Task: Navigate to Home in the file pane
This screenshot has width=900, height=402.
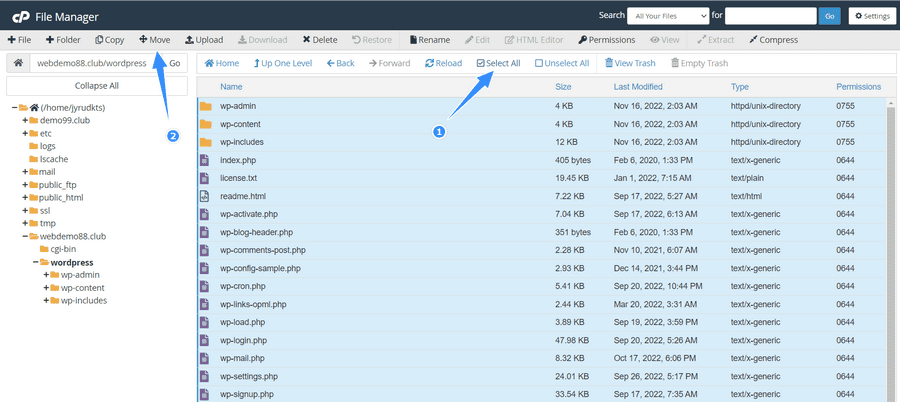Action: (222, 63)
